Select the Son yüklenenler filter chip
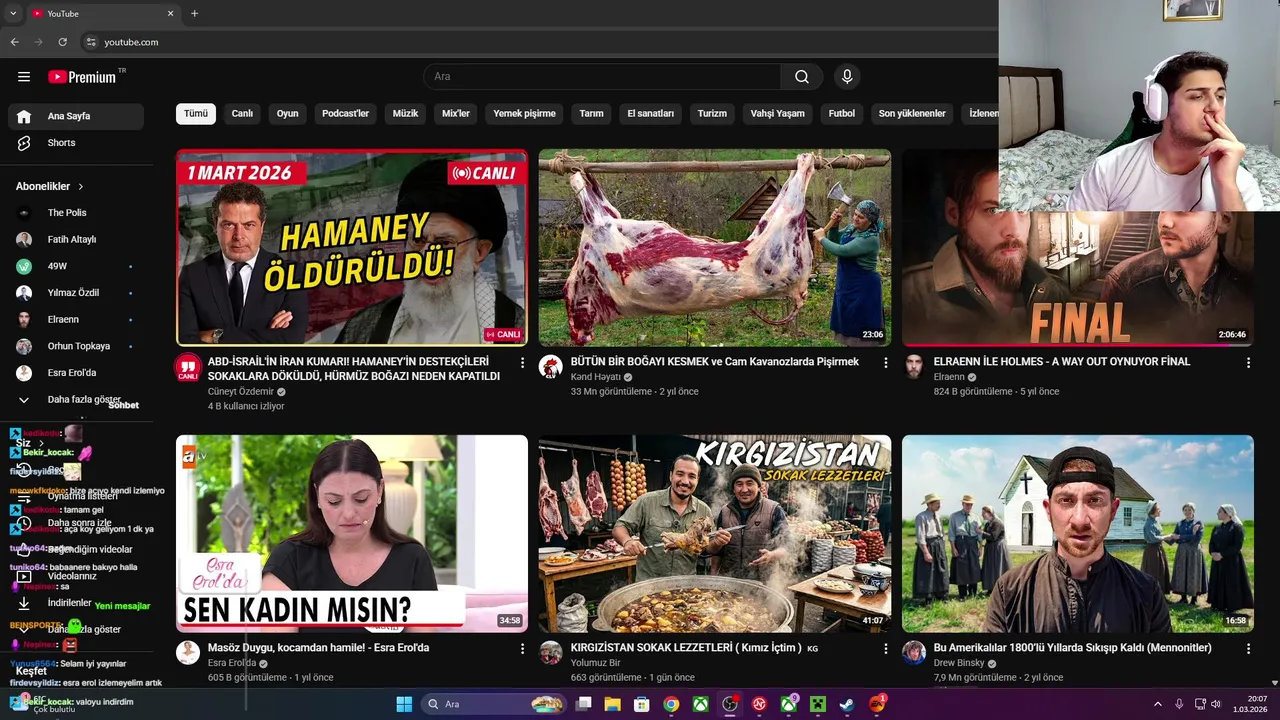1280x720 pixels. 912,114
